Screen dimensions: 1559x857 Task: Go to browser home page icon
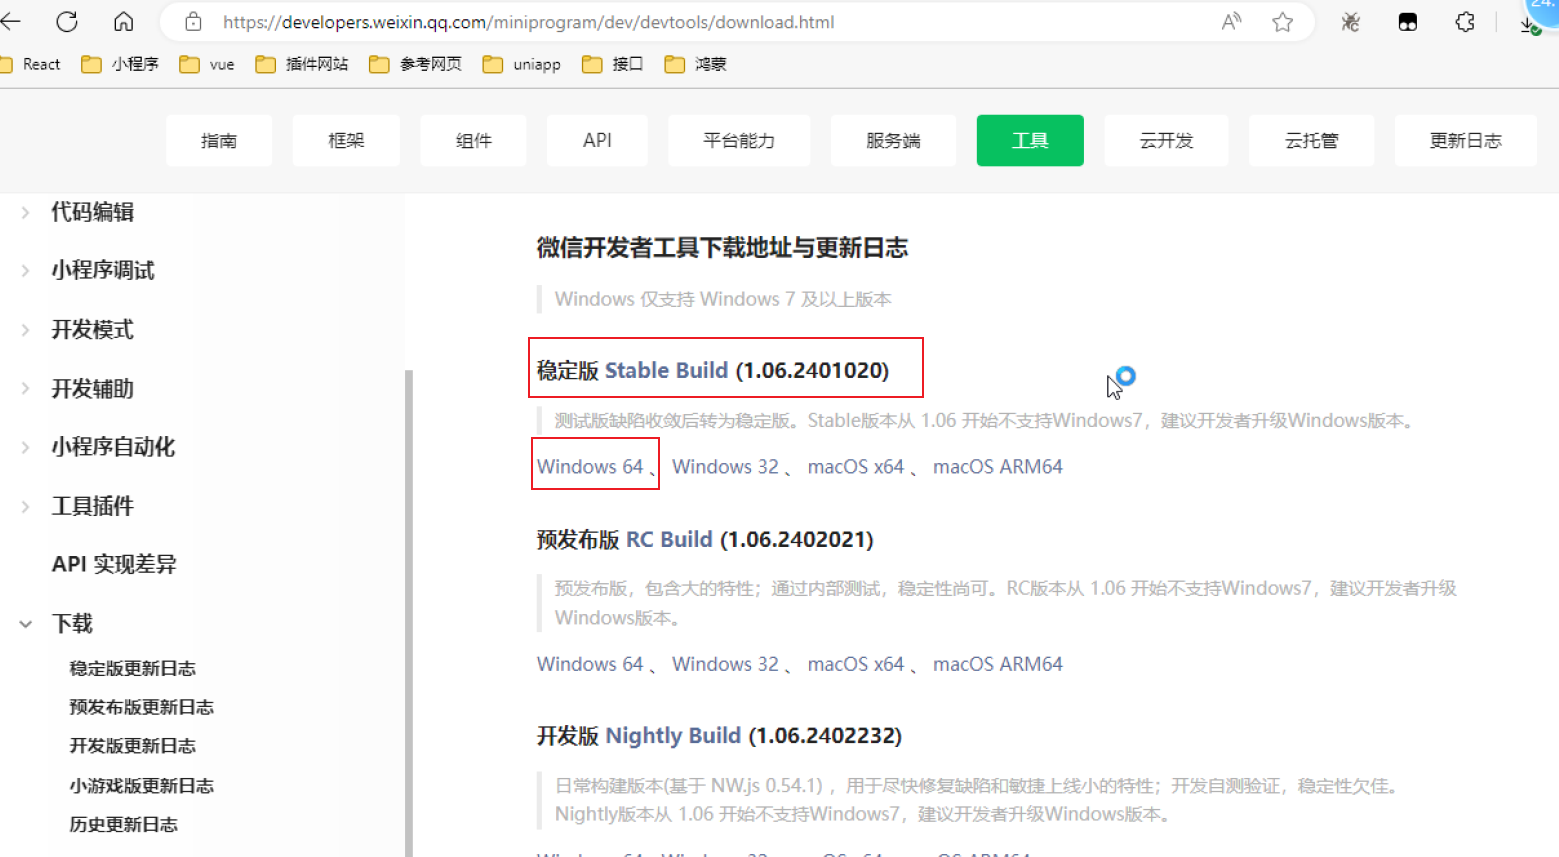tap(124, 21)
